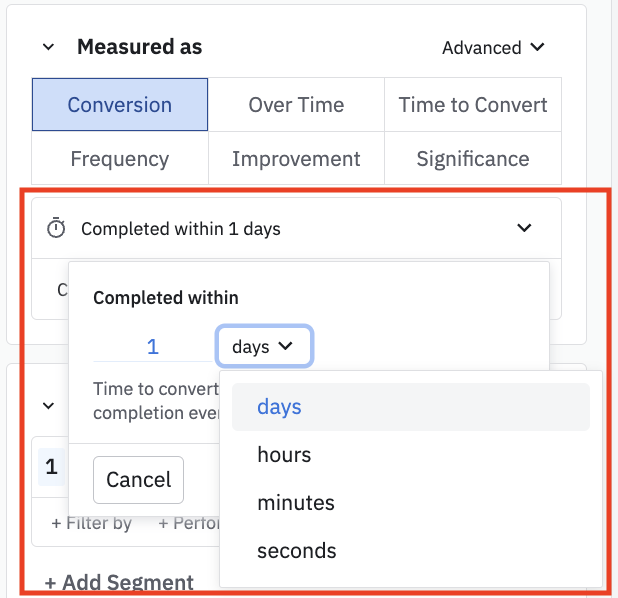Switch to Time to Convert tab
This screenshot has width=618, height=598.
point(473,105)
